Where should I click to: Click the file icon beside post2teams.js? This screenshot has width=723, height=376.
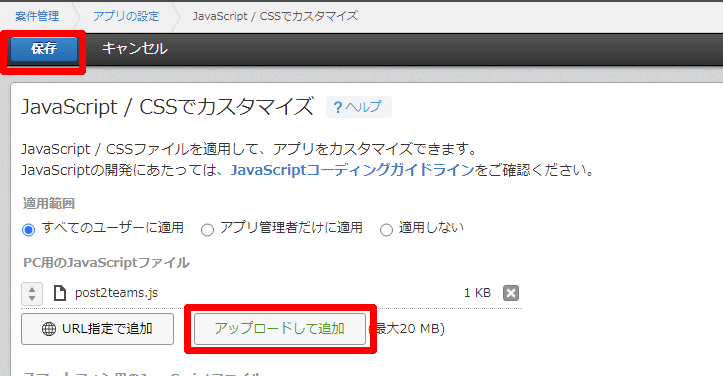(60, 293)
